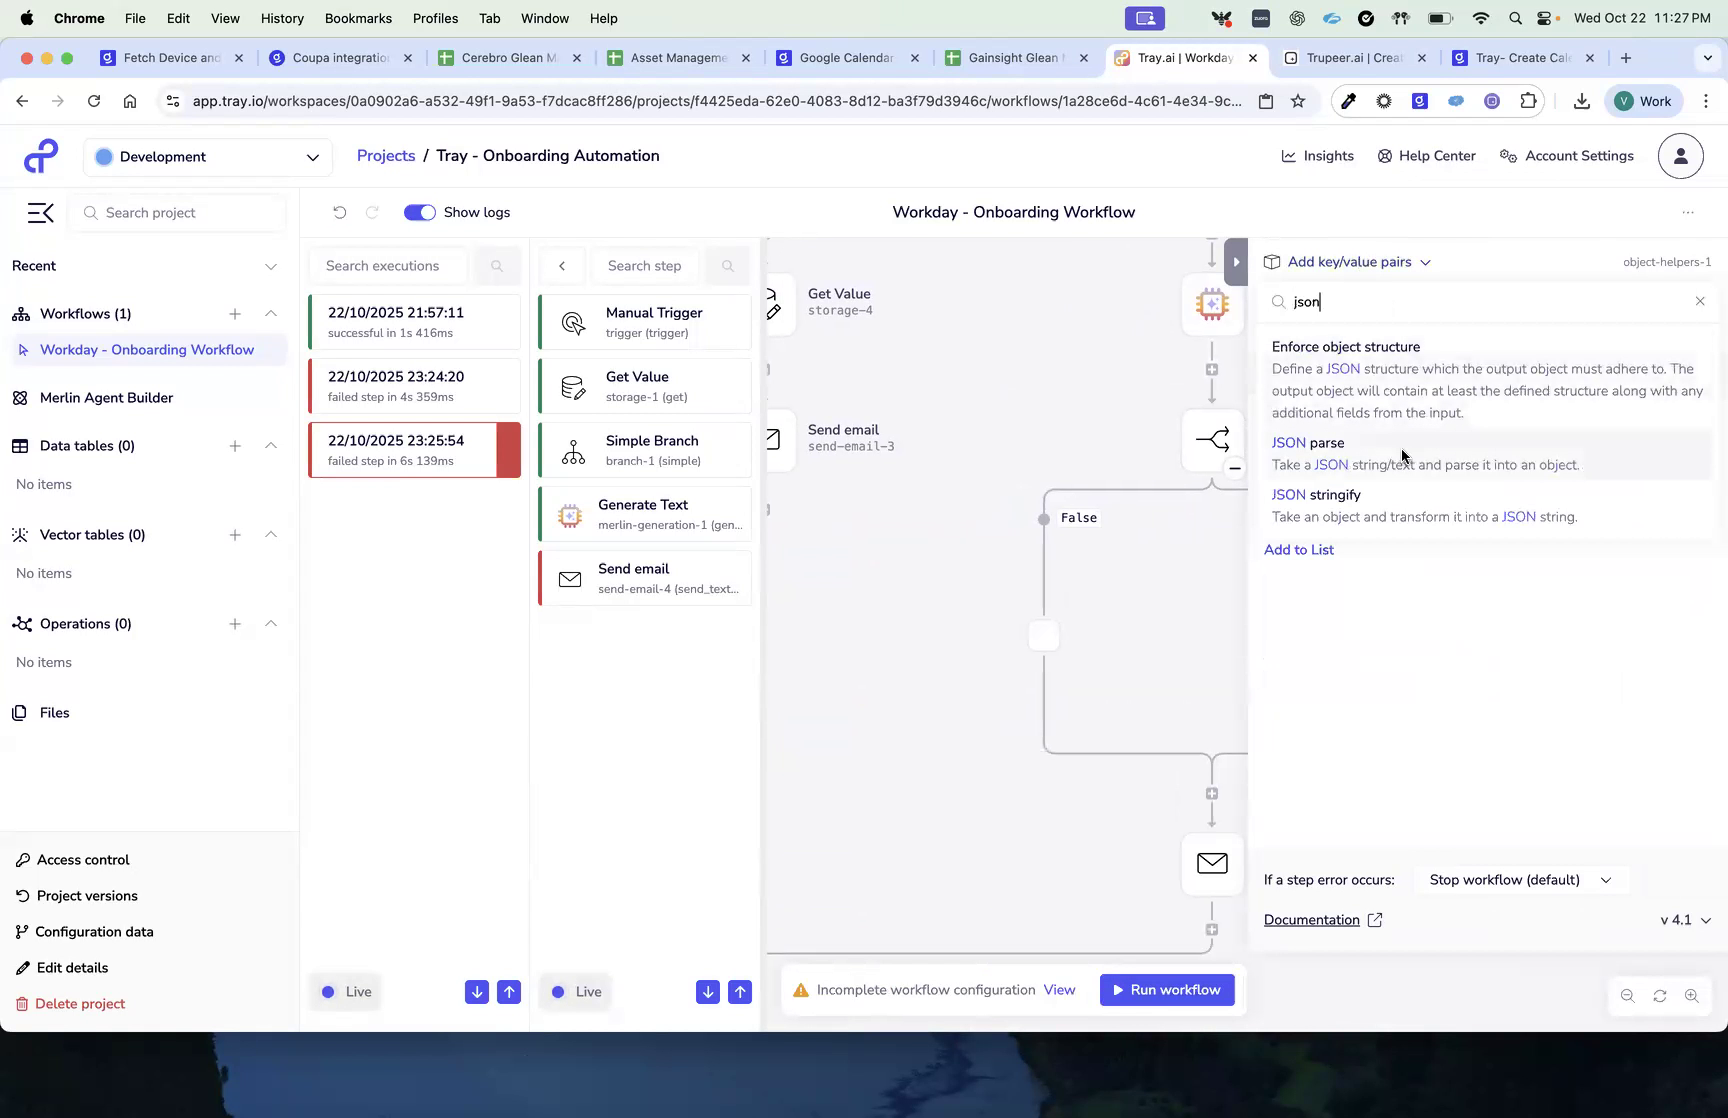The height and width of the screenshot is (1118, 1728).
Task: Select the Simple Branch step icon
Action: [x=572, y=450]
